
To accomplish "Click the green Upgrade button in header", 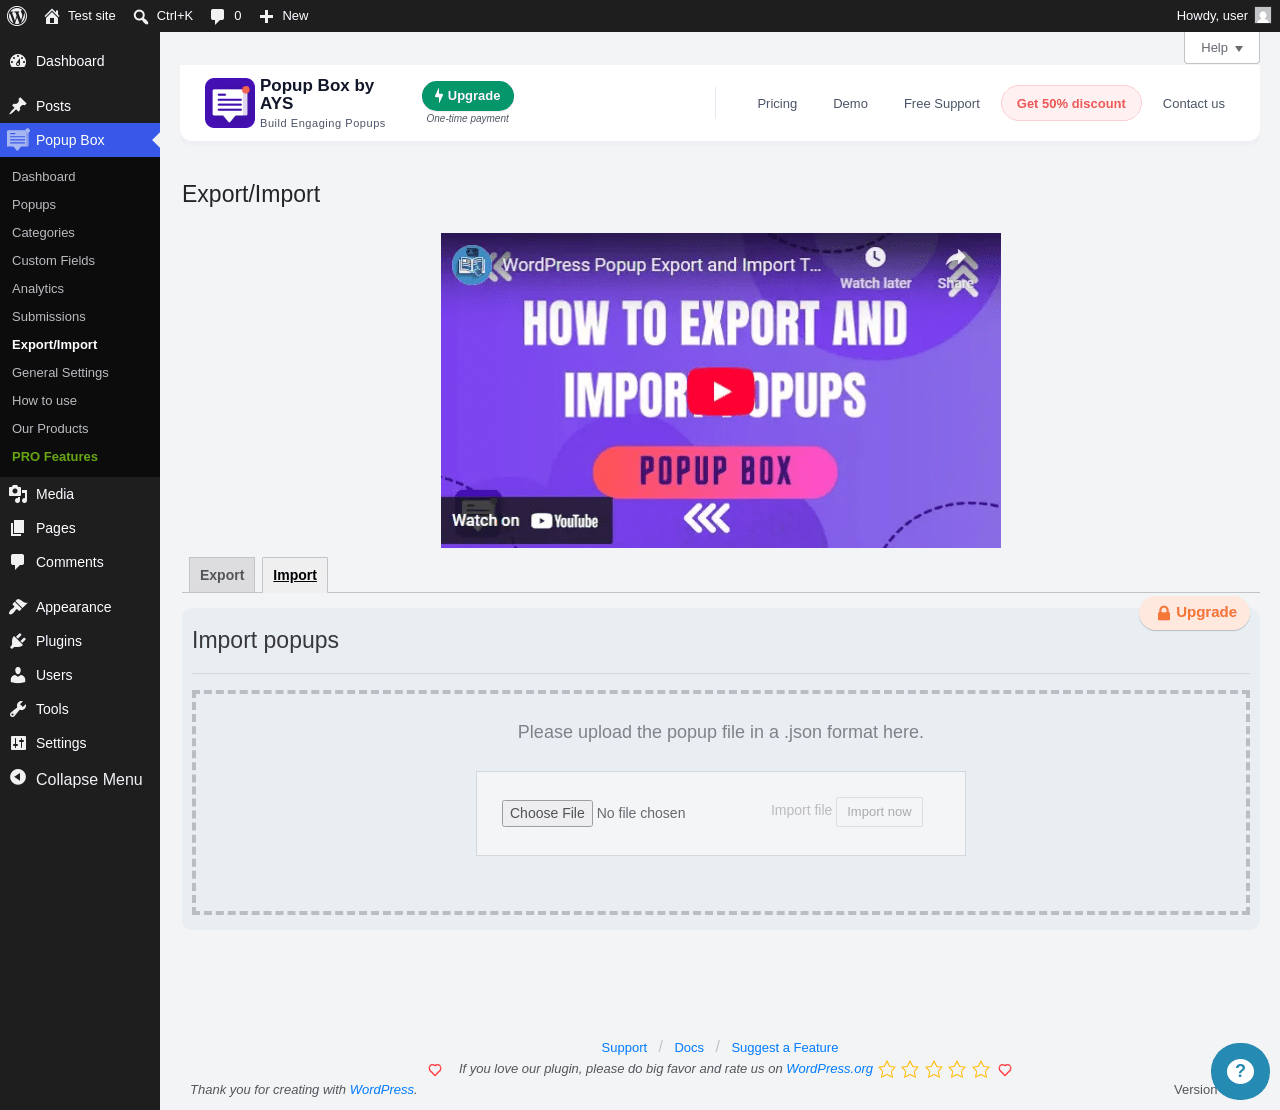I will coord(468,96).
